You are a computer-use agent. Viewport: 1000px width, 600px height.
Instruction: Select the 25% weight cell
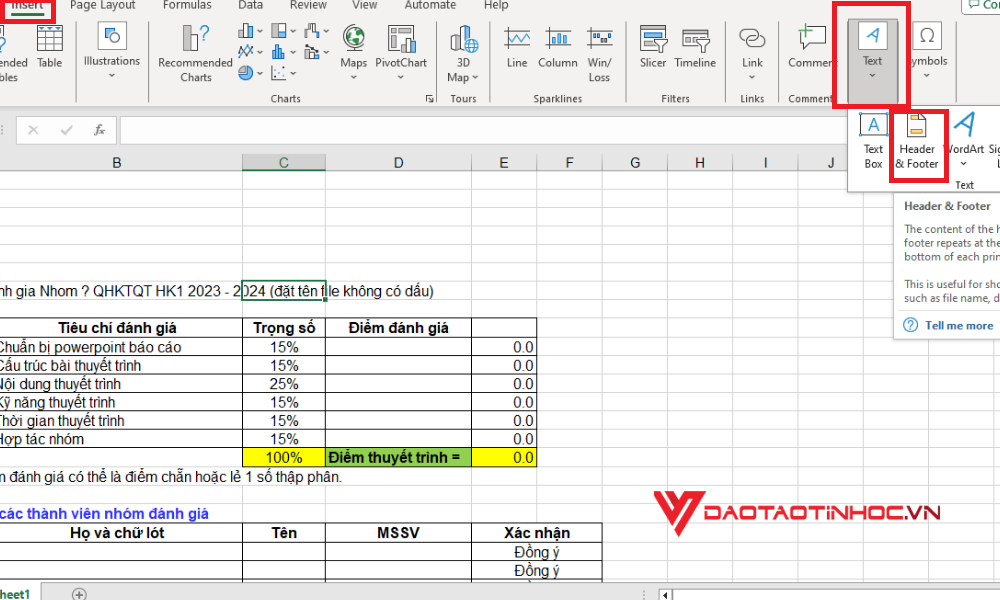[284, 384]
